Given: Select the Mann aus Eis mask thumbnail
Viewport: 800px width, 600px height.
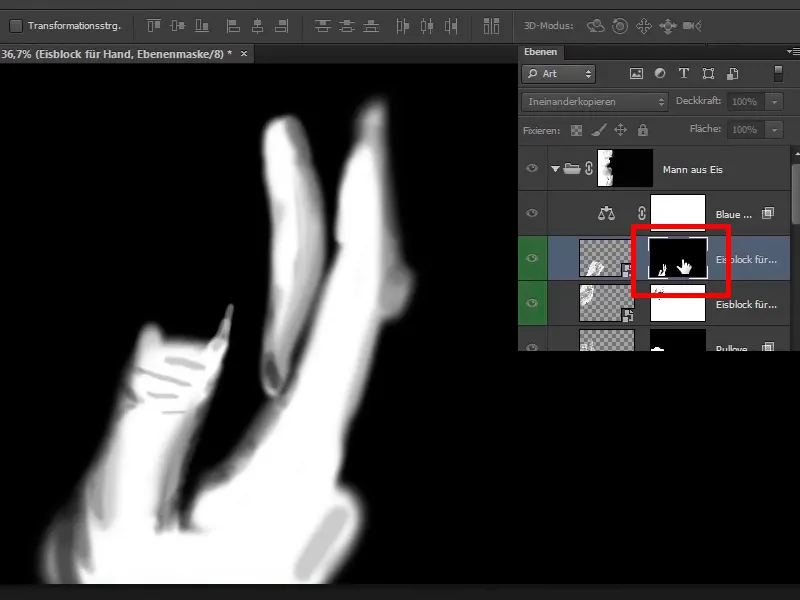Looking at the screenshot, I should 625,168.
